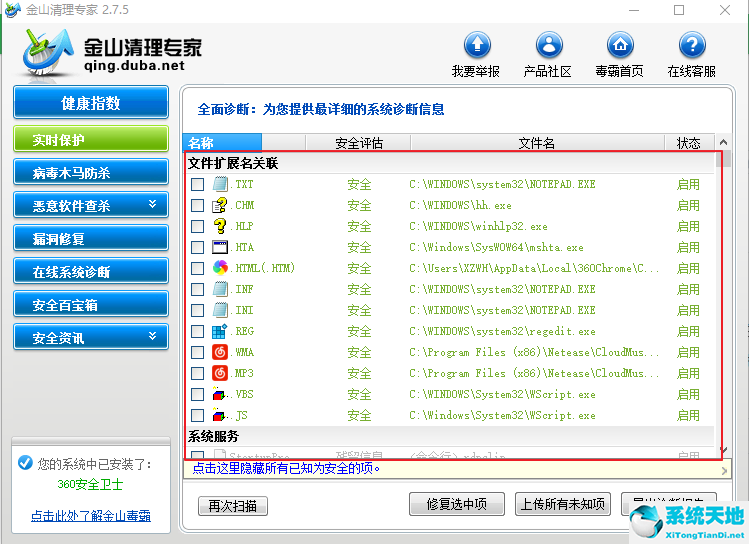The width and height of the screenshot is (749, 544).
Task: Select C:\Windows\SysWOW64\mshta.exe path text
Action: point(496,247)
